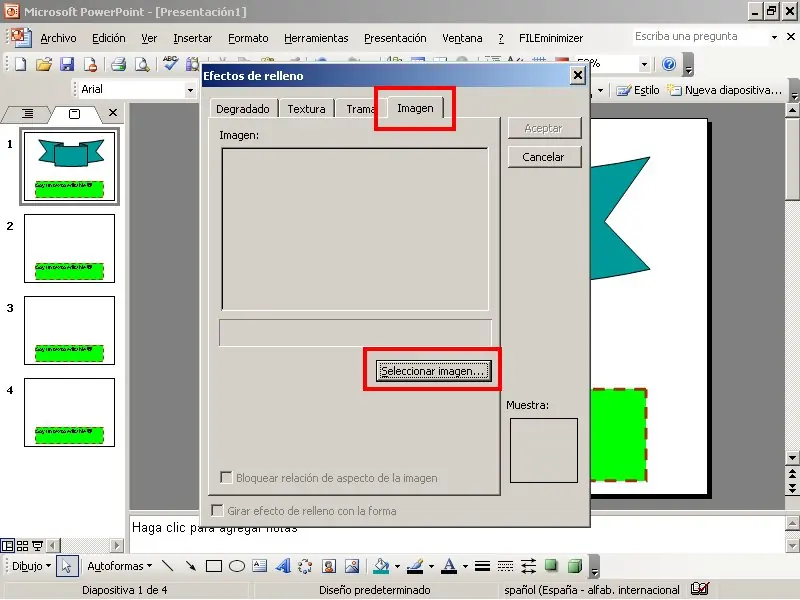The image size is (800, 600).
Task: Select slide 4 thumbnail
Action: [69, 412]
